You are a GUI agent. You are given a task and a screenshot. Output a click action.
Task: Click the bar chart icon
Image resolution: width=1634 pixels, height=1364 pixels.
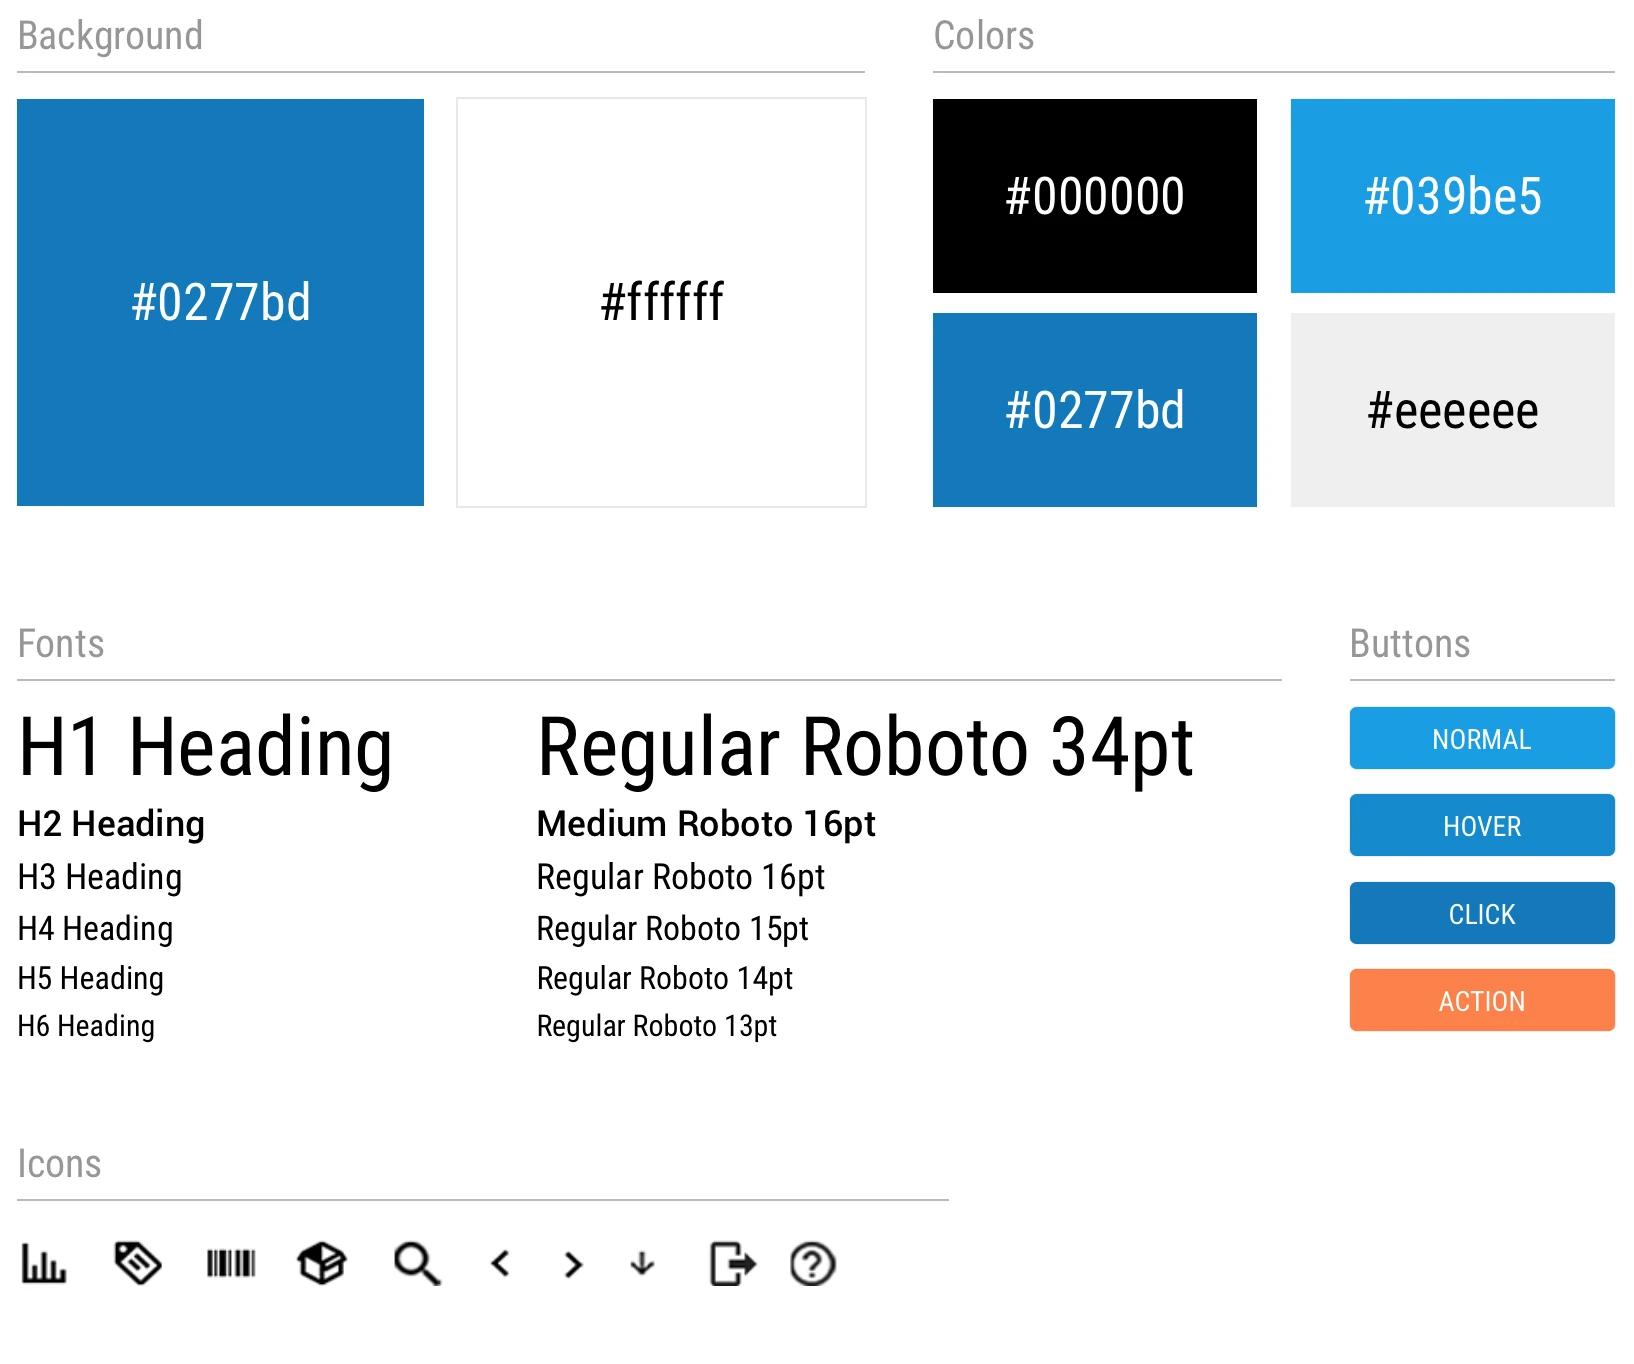pyautogui.click(x=44, y=1264)
